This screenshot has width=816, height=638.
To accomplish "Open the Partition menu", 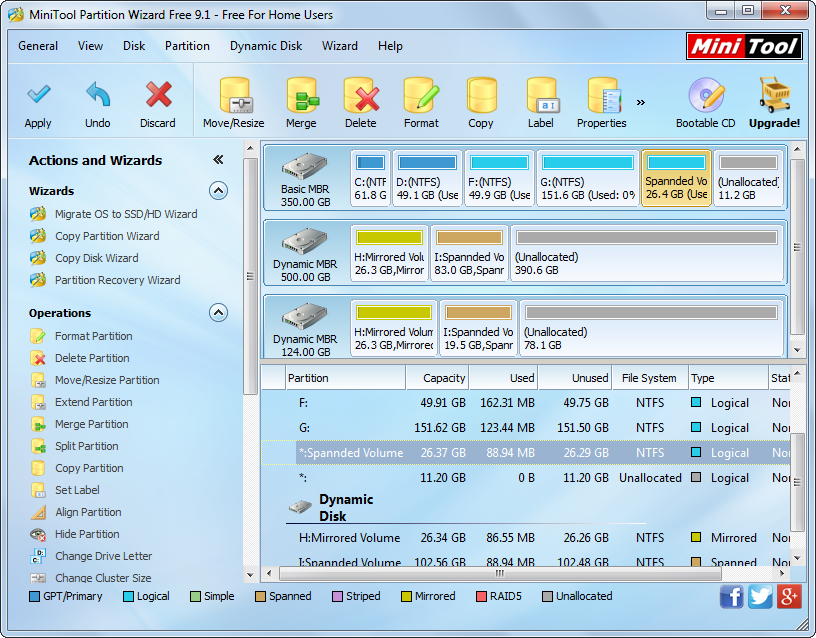I will [187, 46].
